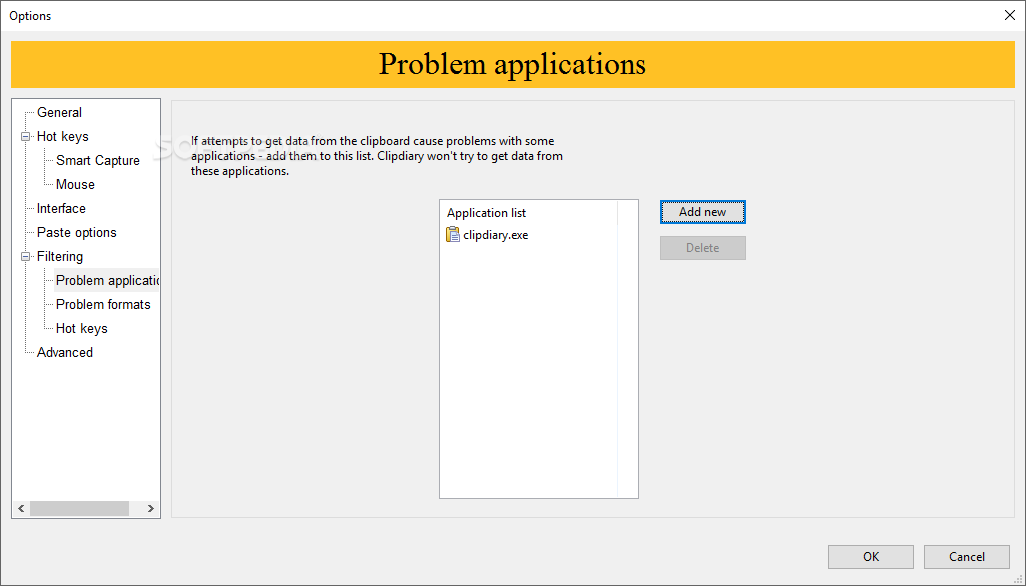Open Hot keys under Filtering
The height and width of the screenshot is (586, 1026).
tap(81, 329)
